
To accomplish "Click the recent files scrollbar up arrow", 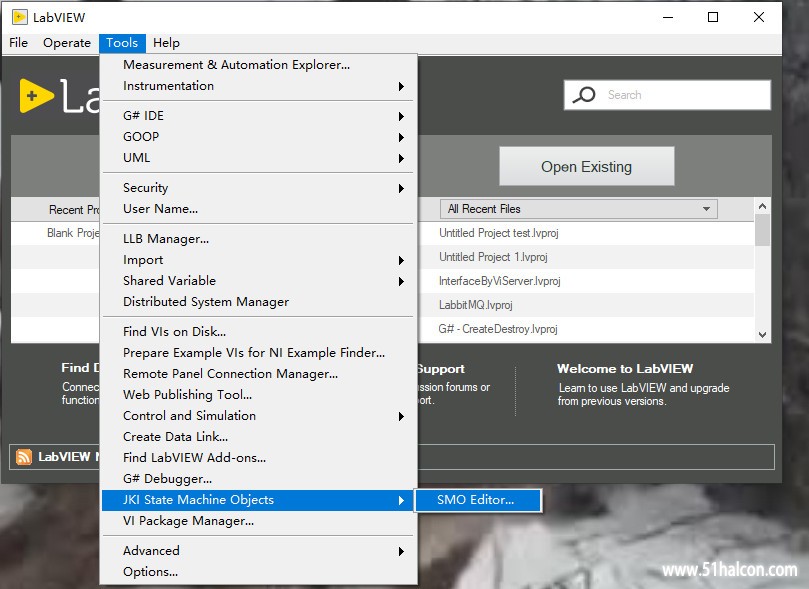I will (x=763, y=206).
